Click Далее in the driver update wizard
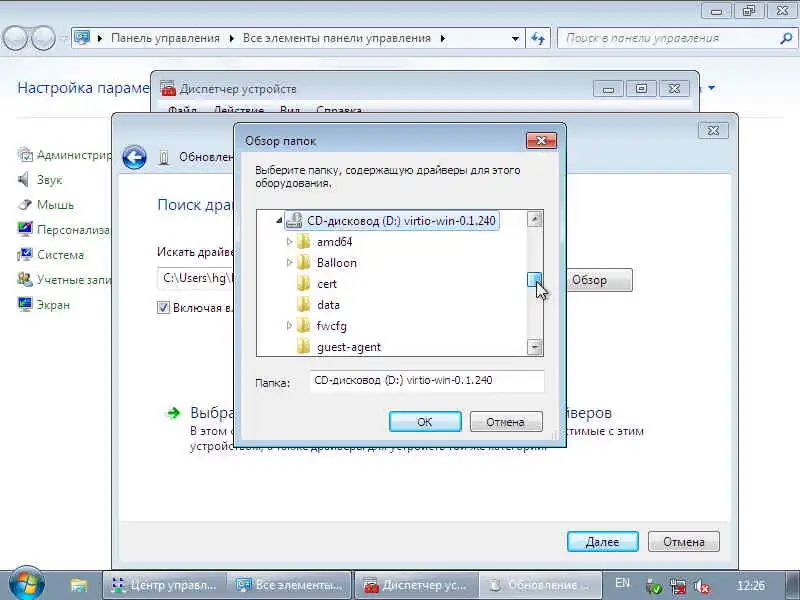Image resolution: width=800 pixels, height=600 pixels. coord(603,542)
